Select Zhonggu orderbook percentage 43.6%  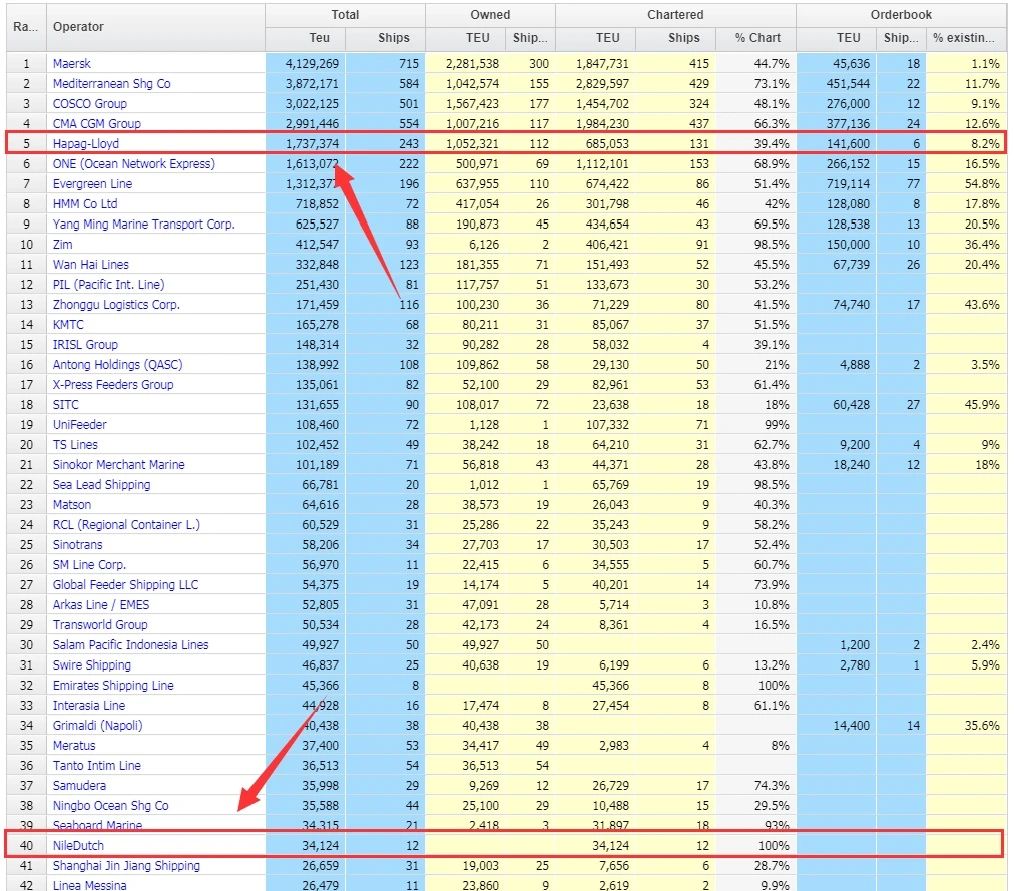(x=982, y=305)
